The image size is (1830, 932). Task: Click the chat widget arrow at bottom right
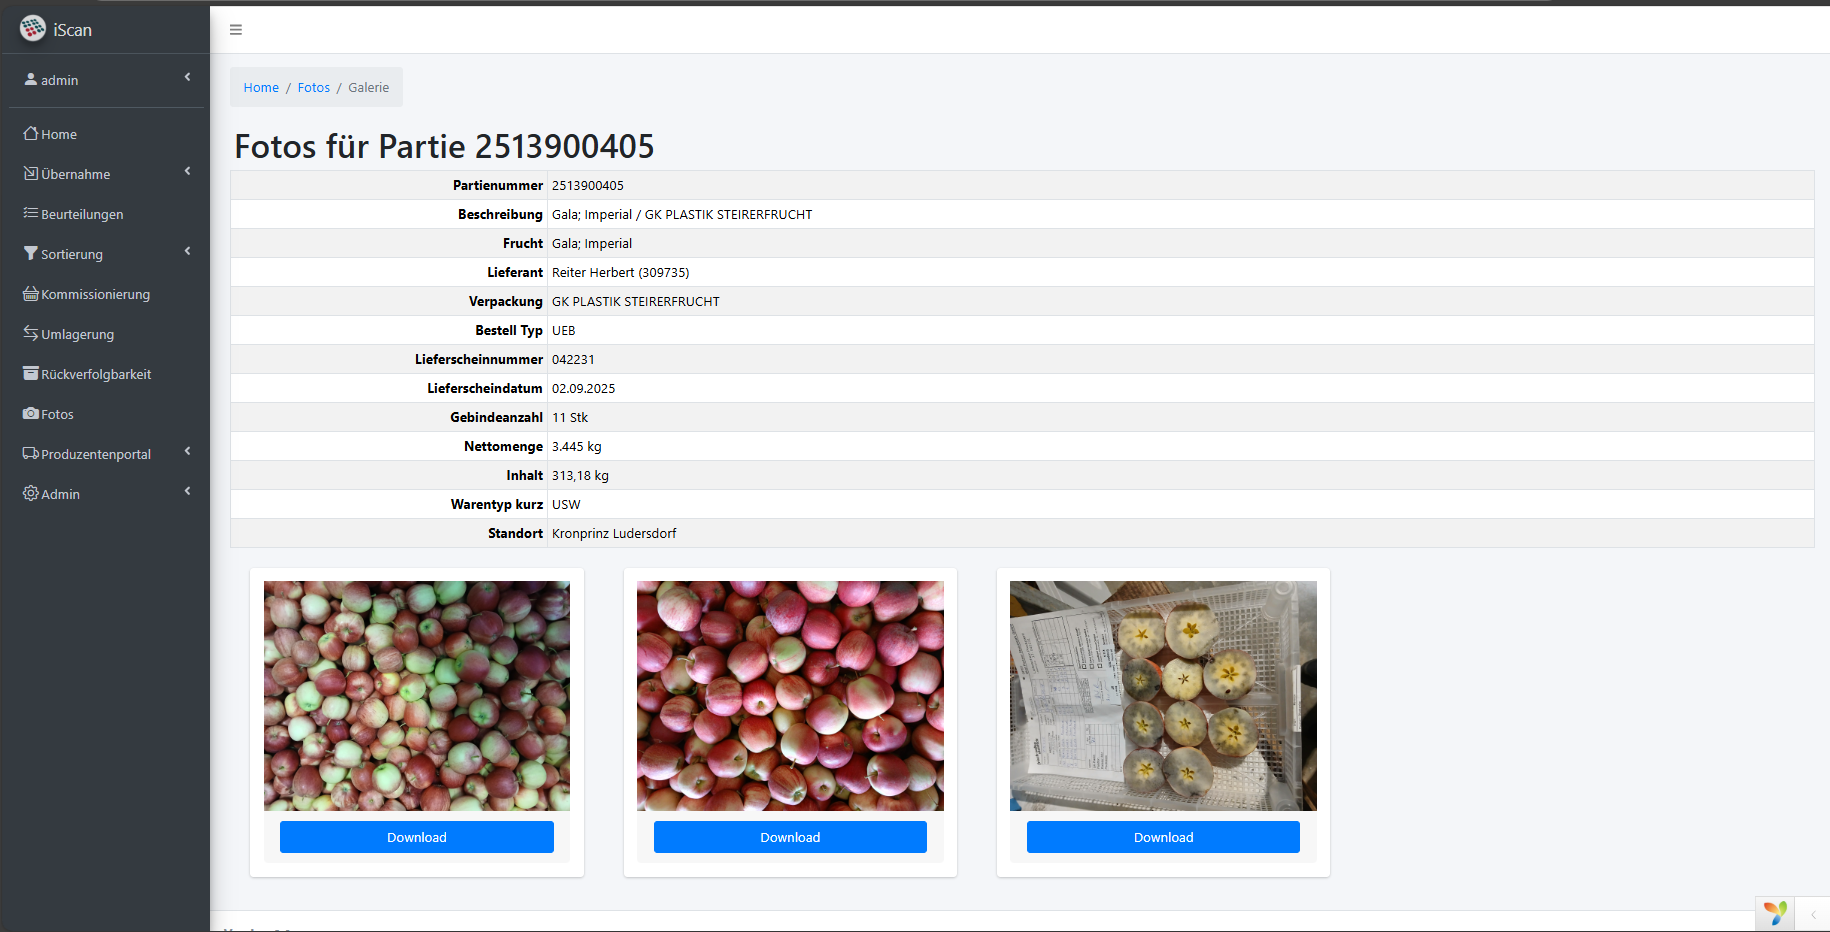[1814, 913]
